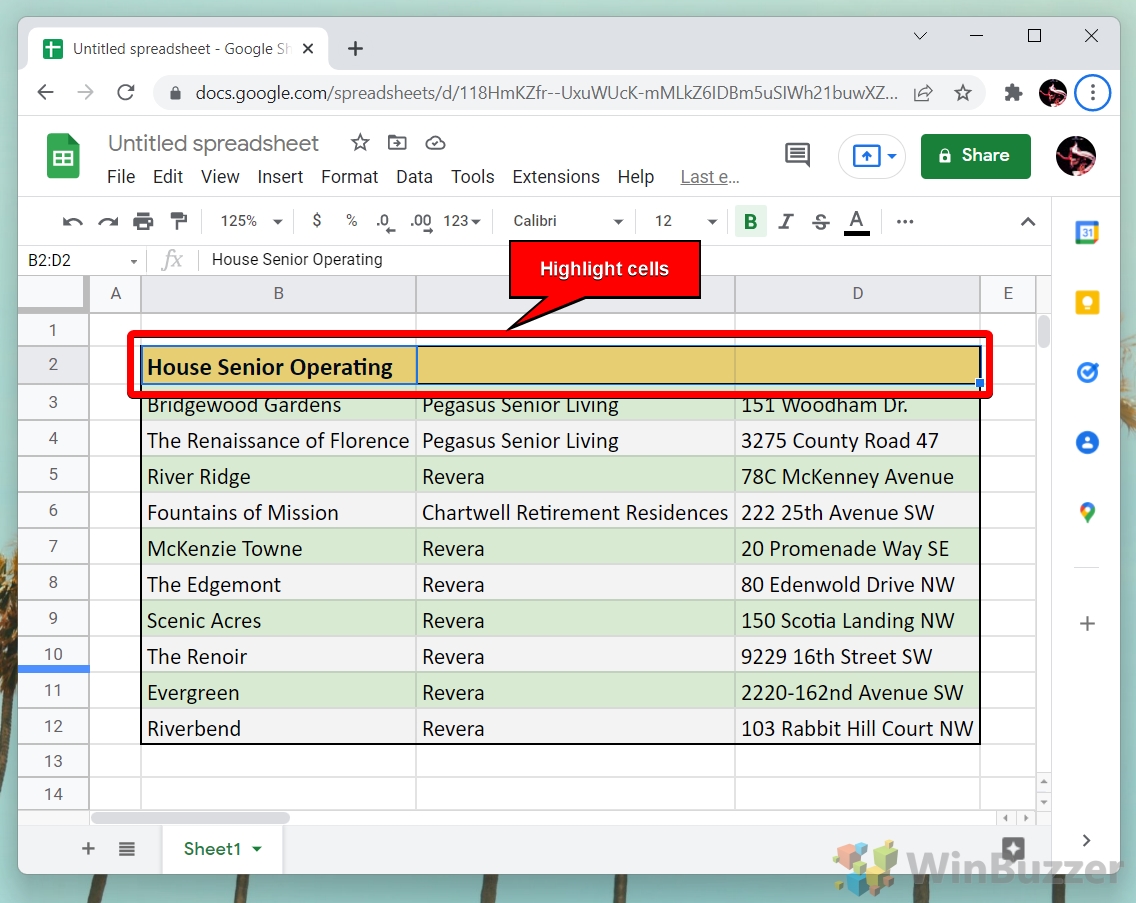
Task: Increase decimal places icon
Action: pyautogui.click(x=421, y=222)
